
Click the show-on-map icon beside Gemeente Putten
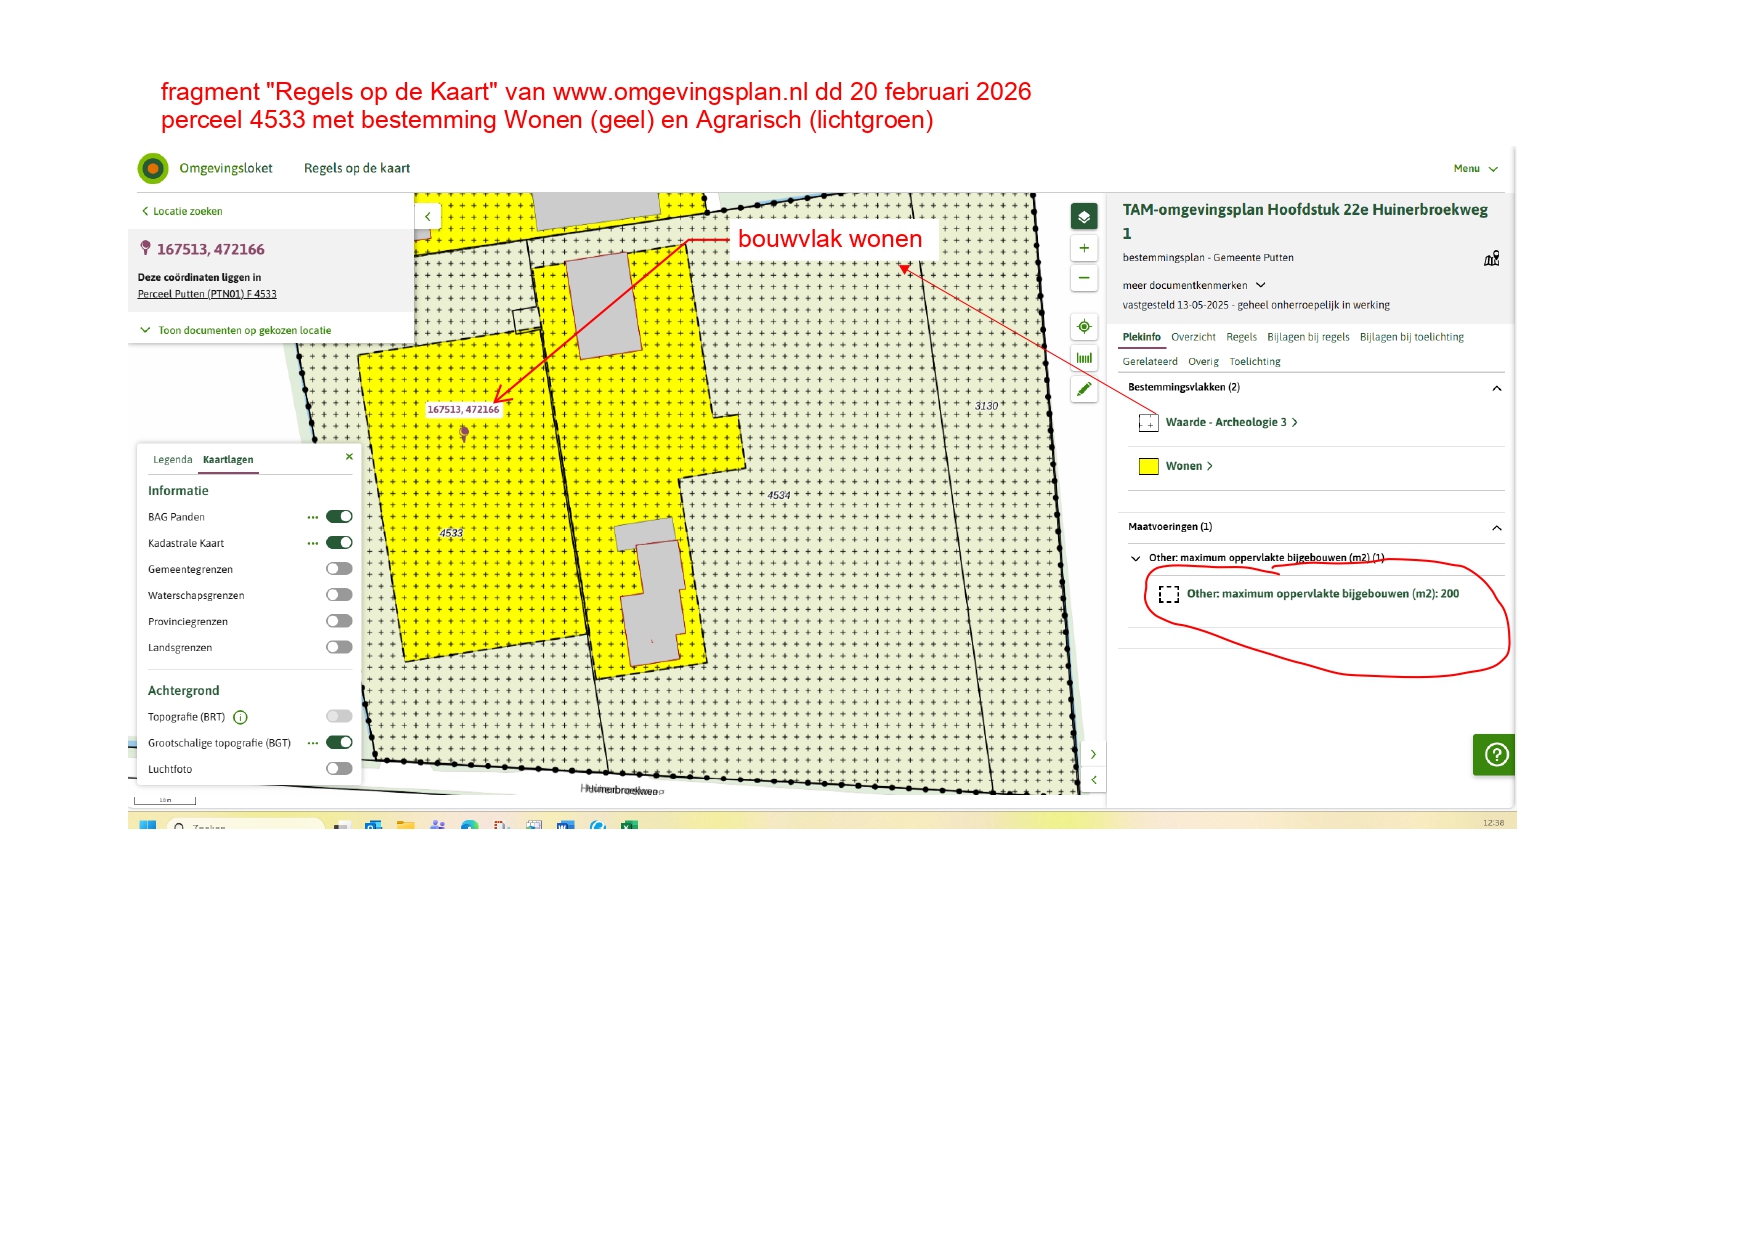1491,259
